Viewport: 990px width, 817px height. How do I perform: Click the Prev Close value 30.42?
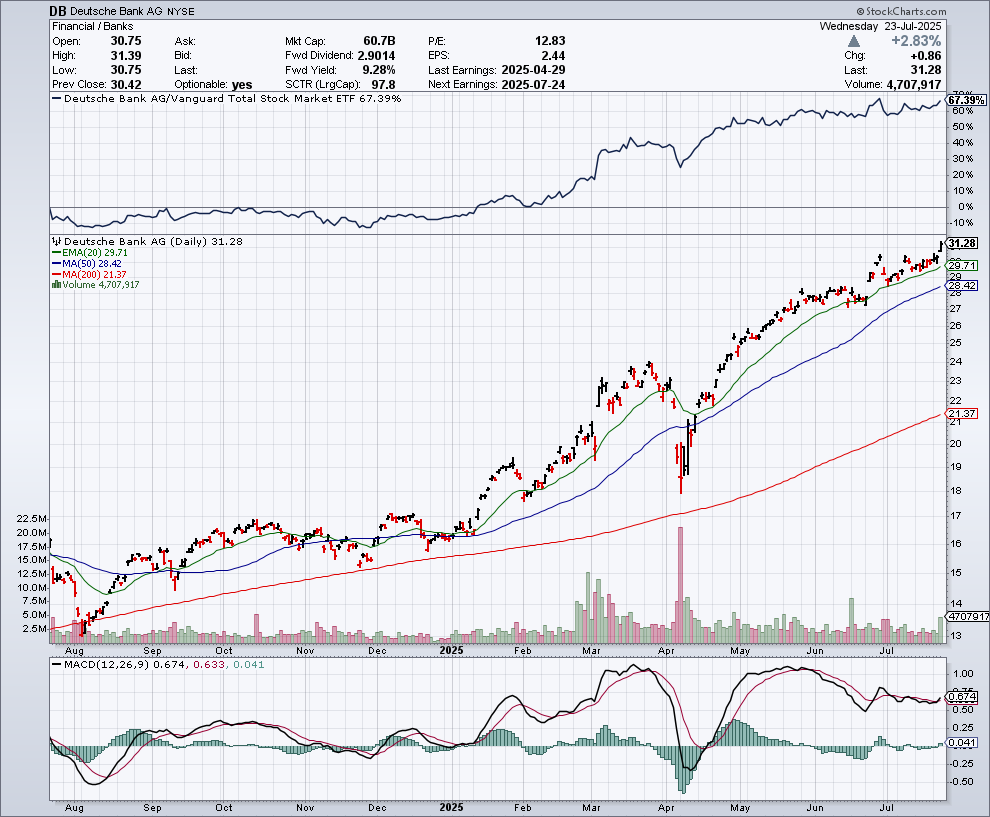(126, 84)
